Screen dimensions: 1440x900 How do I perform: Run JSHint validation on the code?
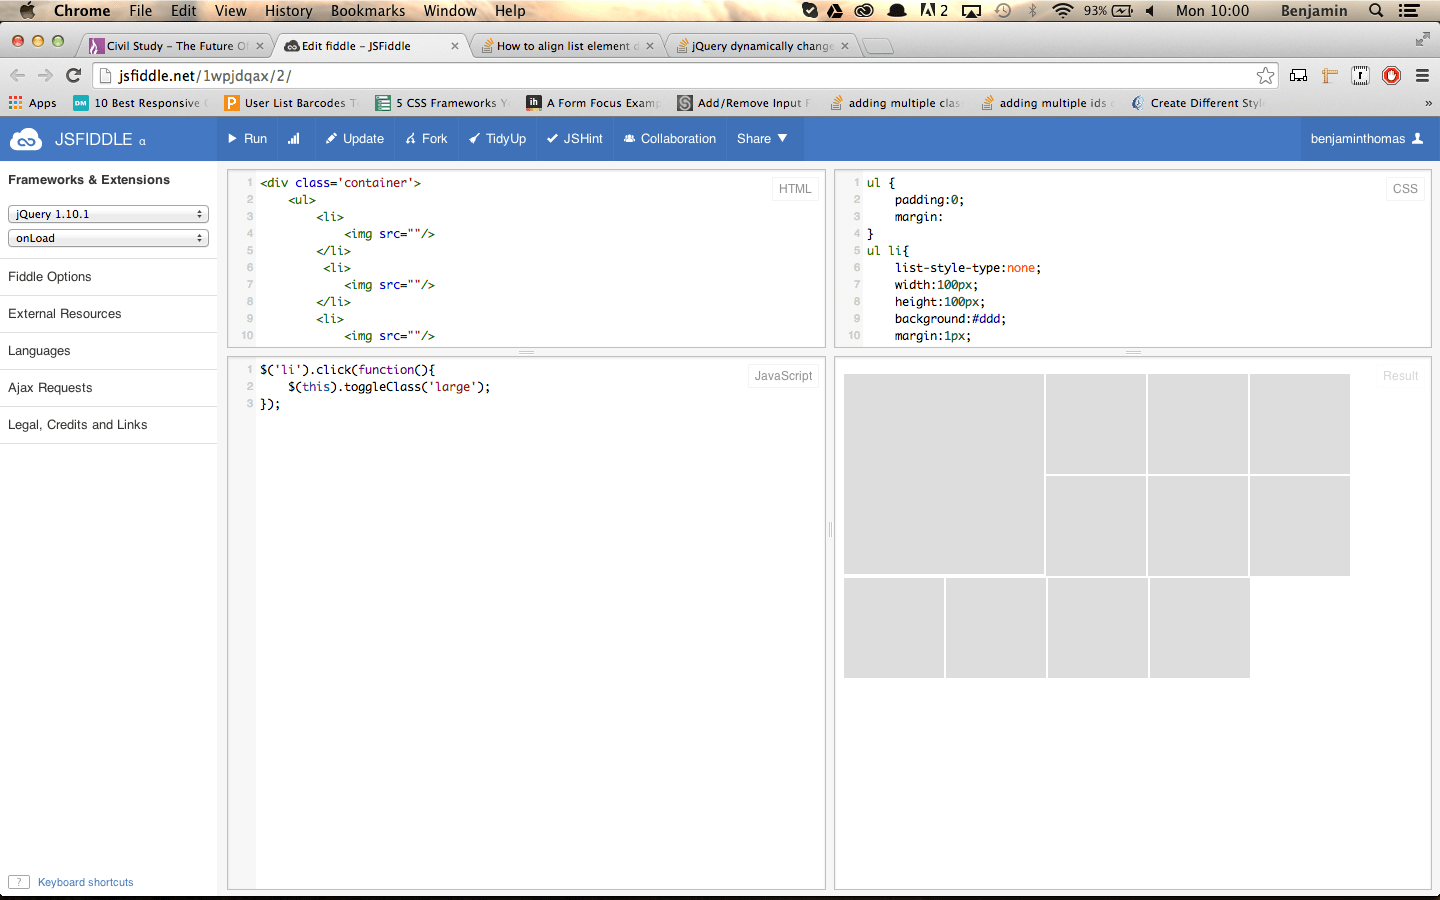(x=574, y=139)
